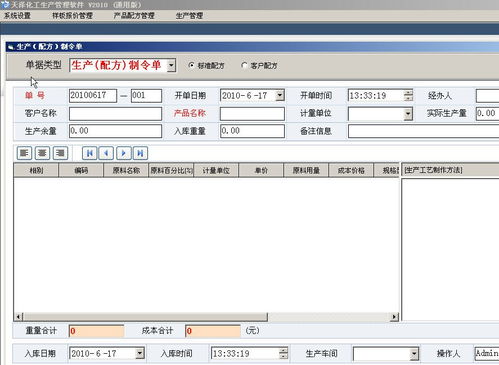Focus the 客户名称 input field

(115, 114)
